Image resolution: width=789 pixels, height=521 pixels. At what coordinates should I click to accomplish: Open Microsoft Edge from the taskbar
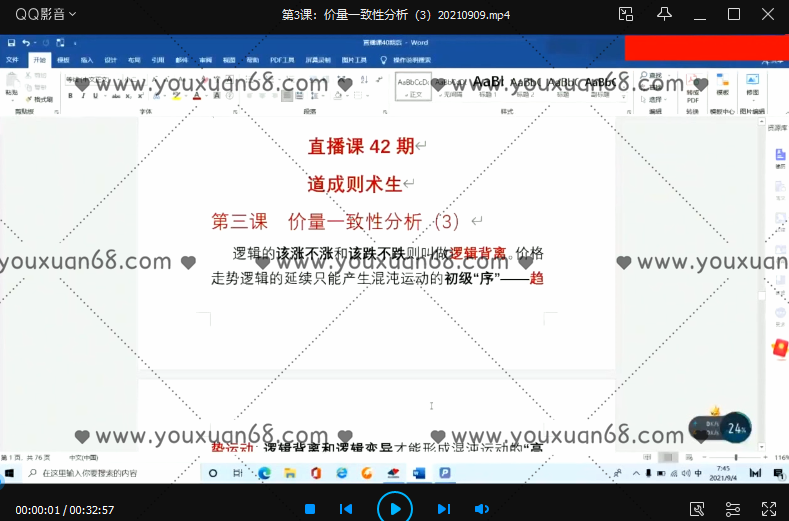click(x=264, y=473)
